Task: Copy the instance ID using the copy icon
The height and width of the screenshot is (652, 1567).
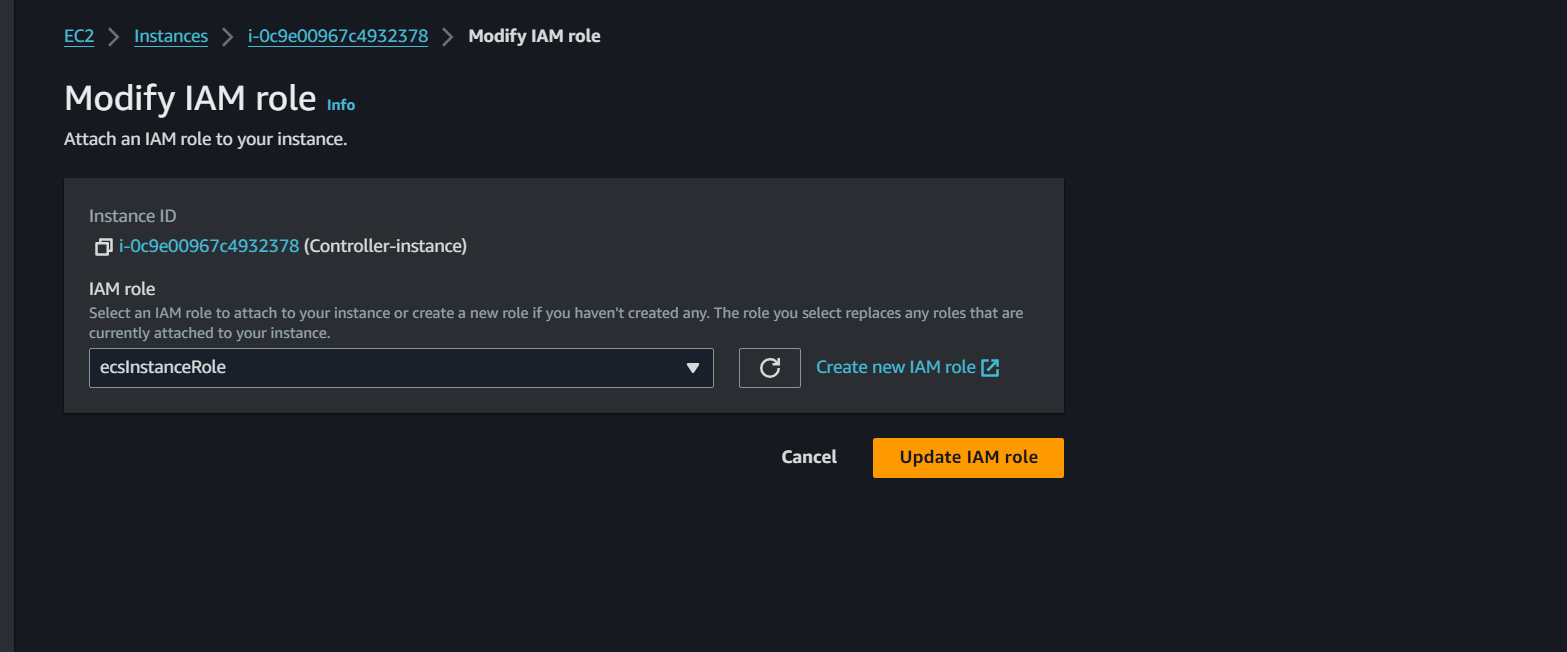Action: click(103, 246)
